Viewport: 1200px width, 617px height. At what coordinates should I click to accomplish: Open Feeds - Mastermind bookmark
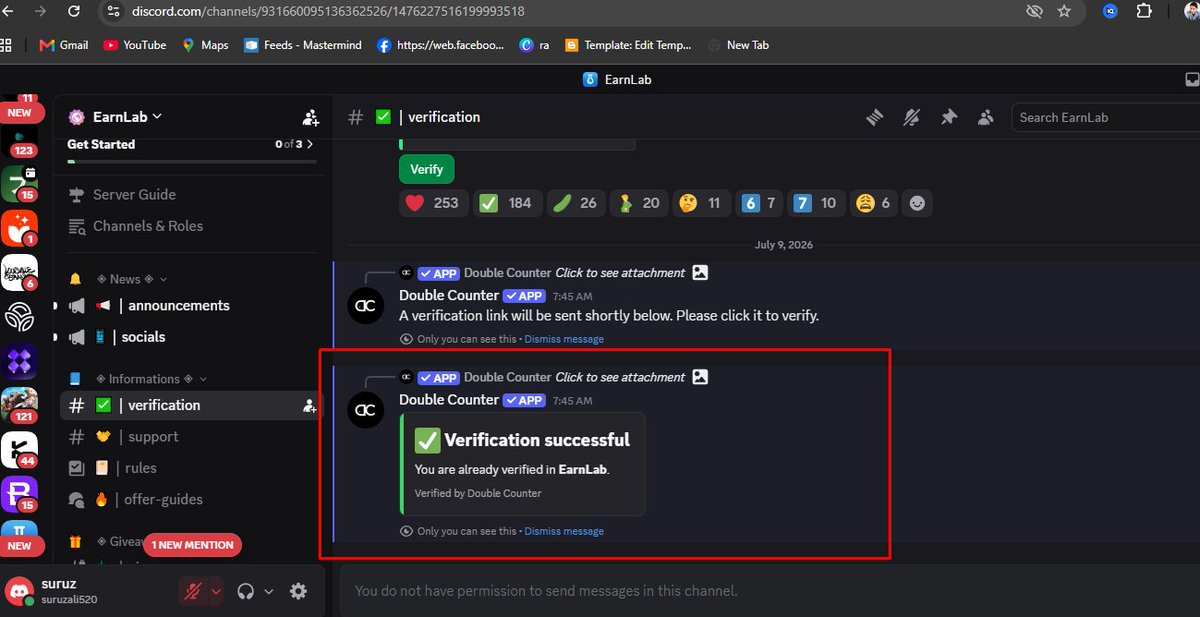point(302,45)
